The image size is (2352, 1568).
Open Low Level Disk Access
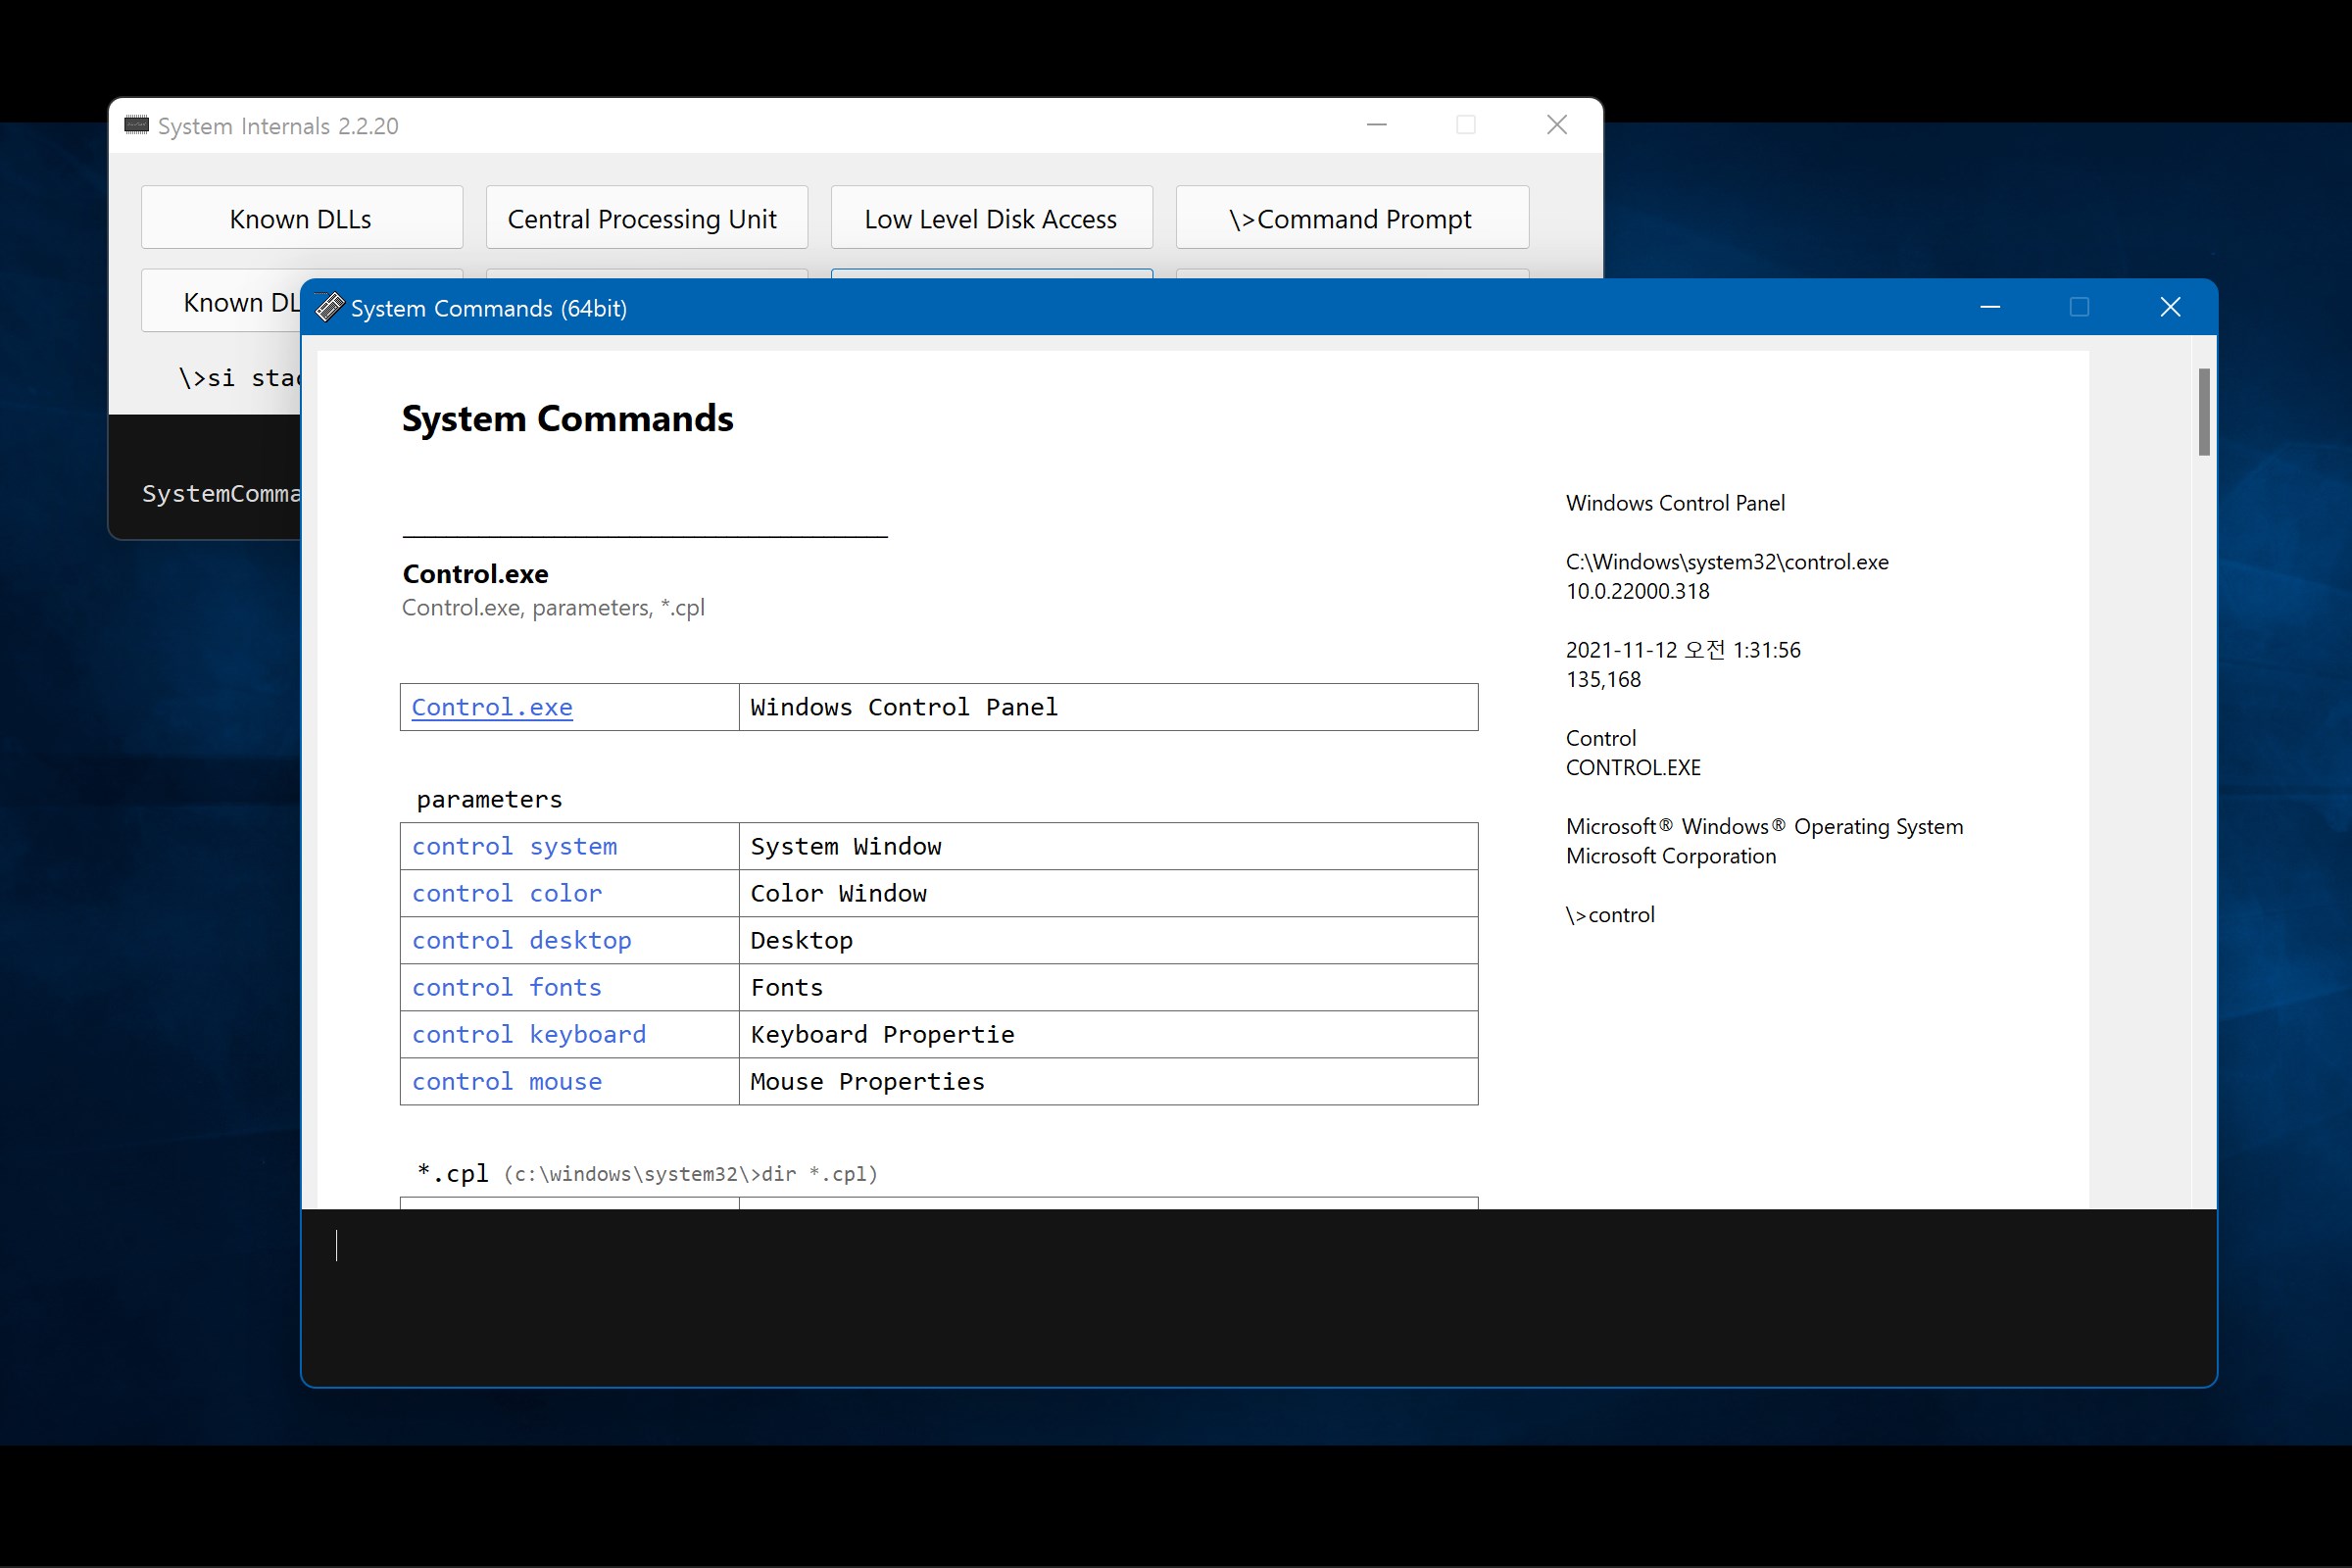[x=991, y=218]
